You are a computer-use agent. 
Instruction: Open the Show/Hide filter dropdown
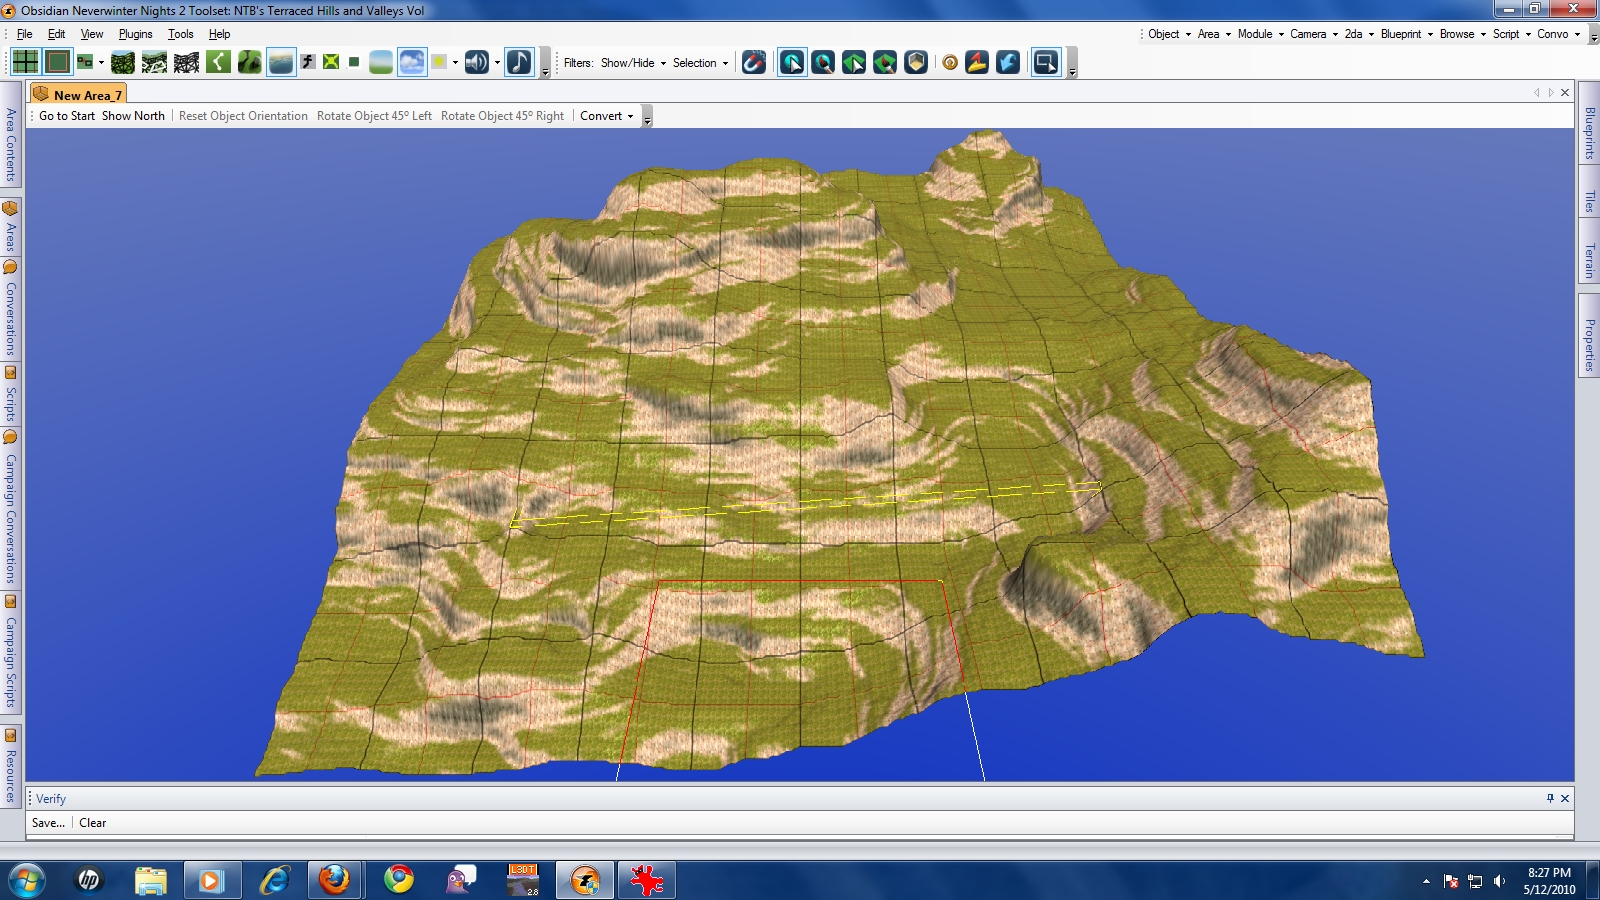[x=632, y=63]
